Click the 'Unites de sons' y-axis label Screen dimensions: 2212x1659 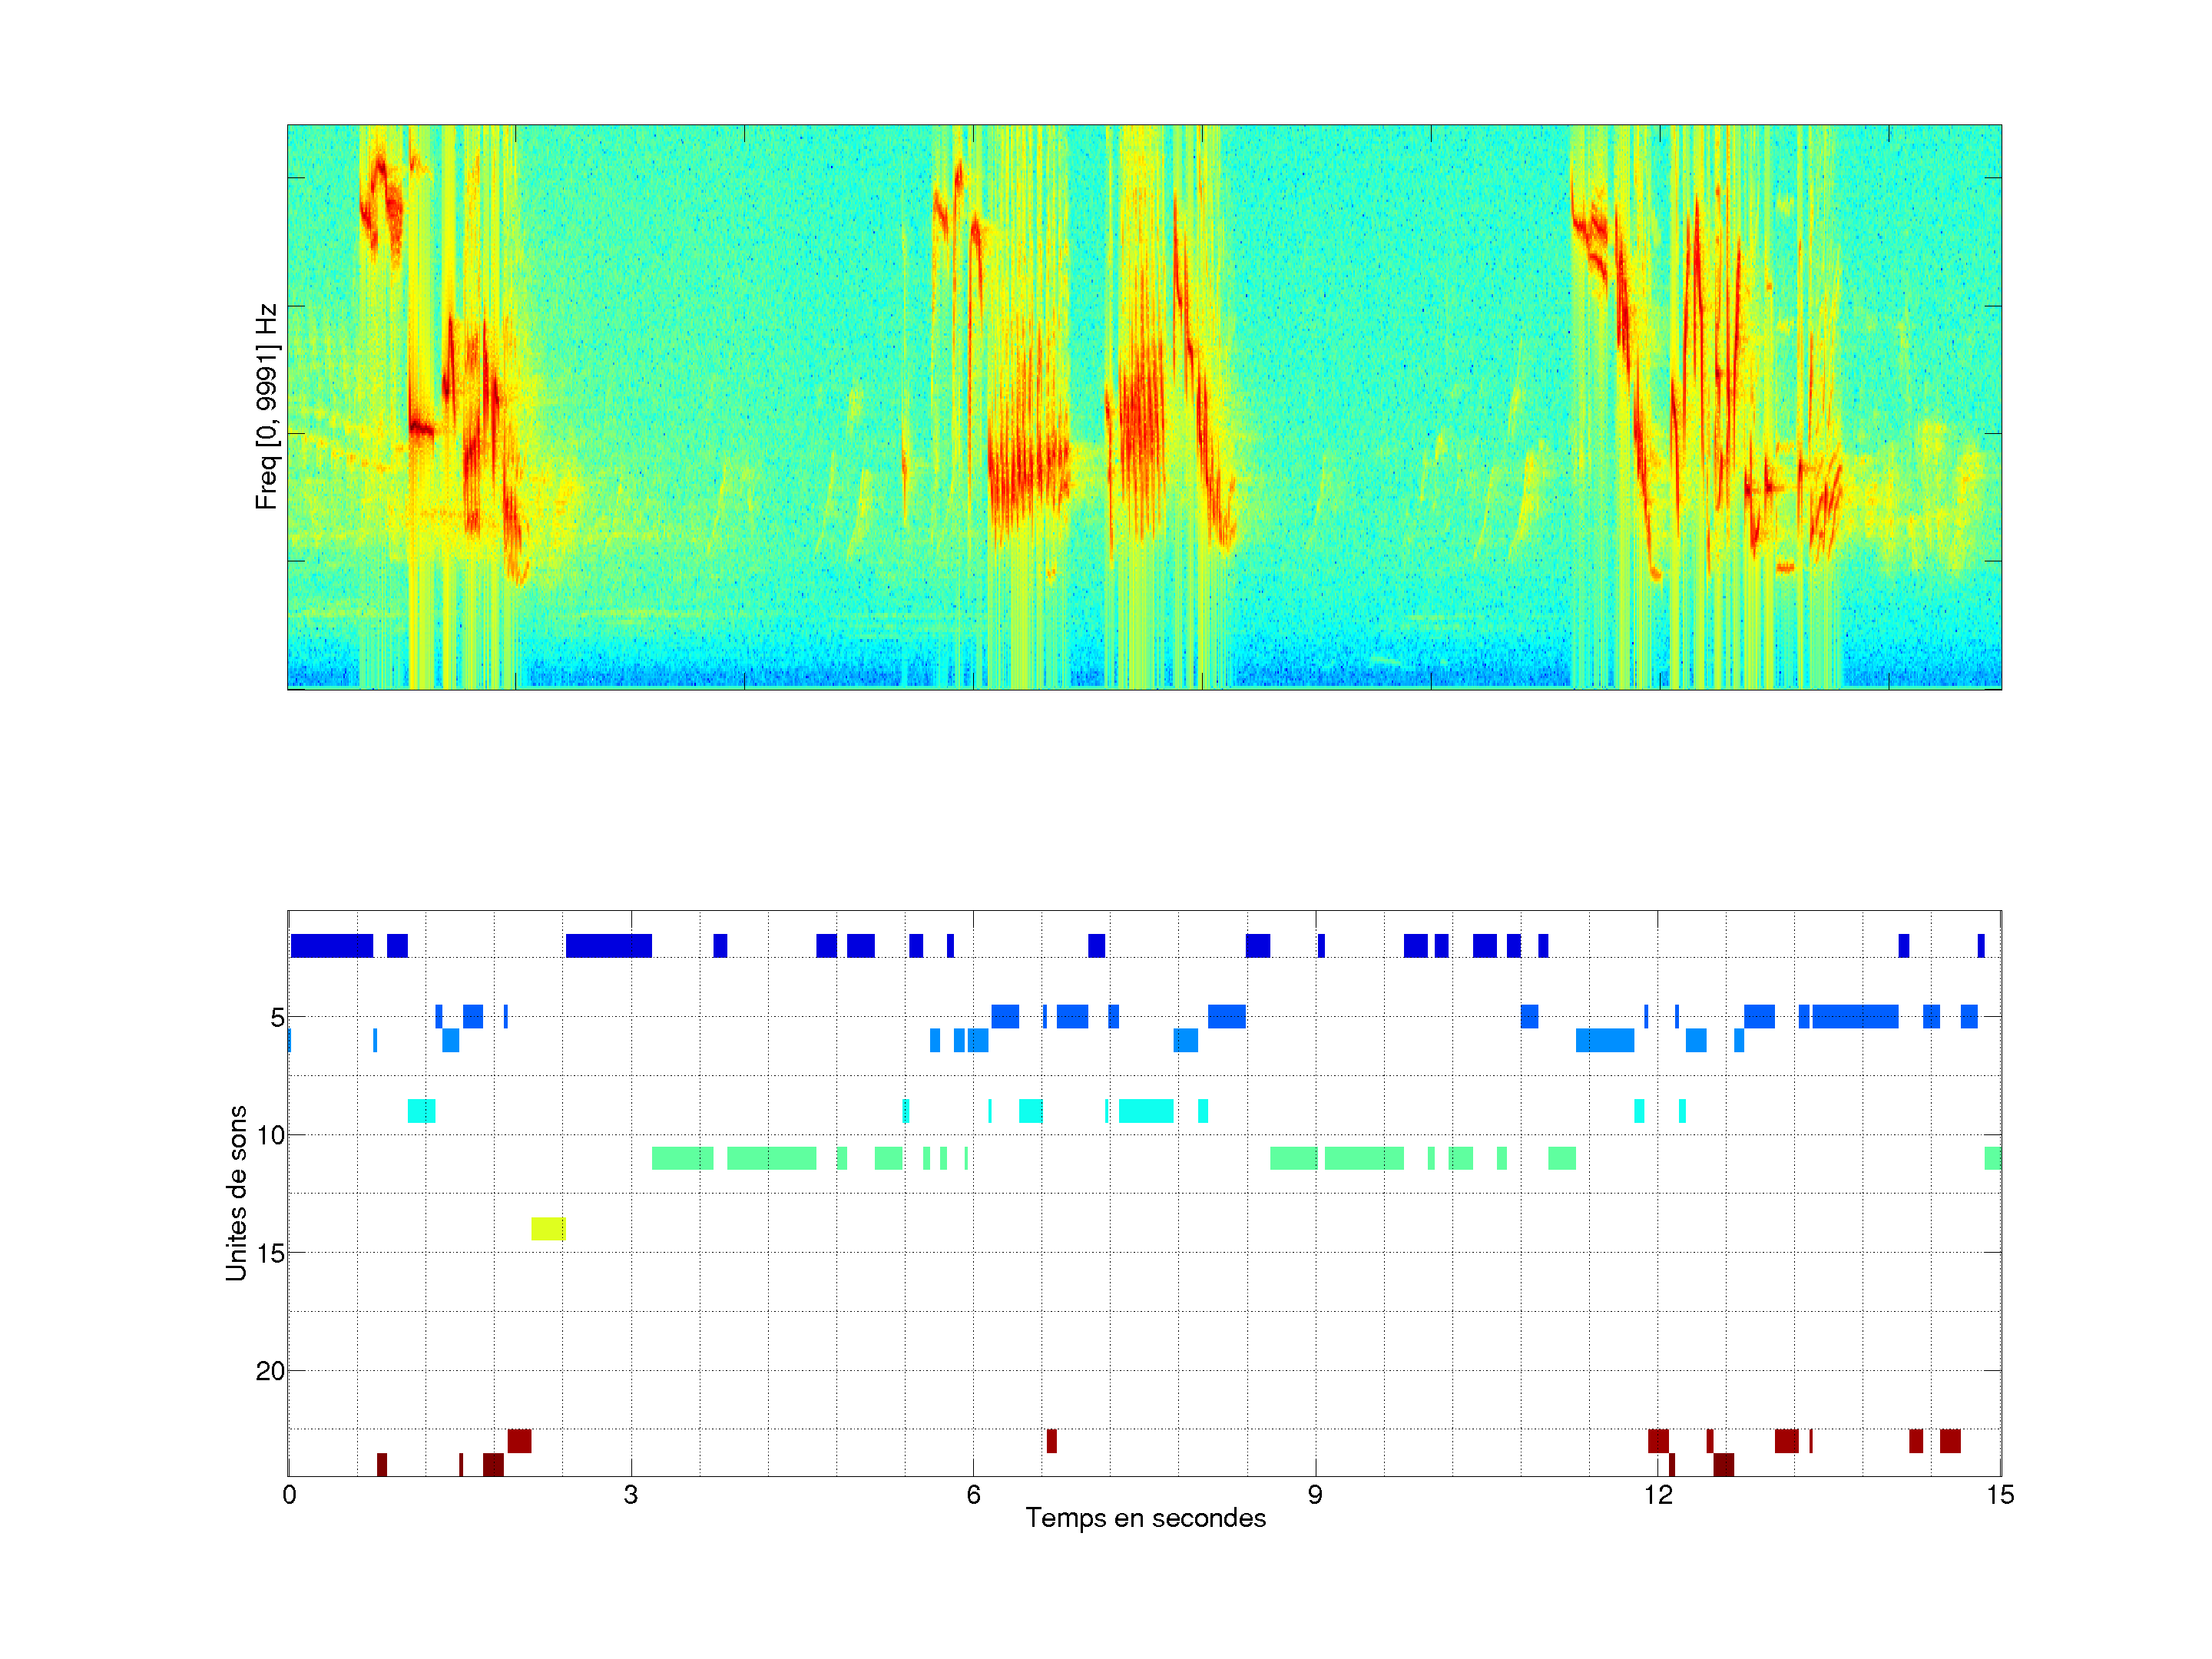click(x=236, y=1193)
